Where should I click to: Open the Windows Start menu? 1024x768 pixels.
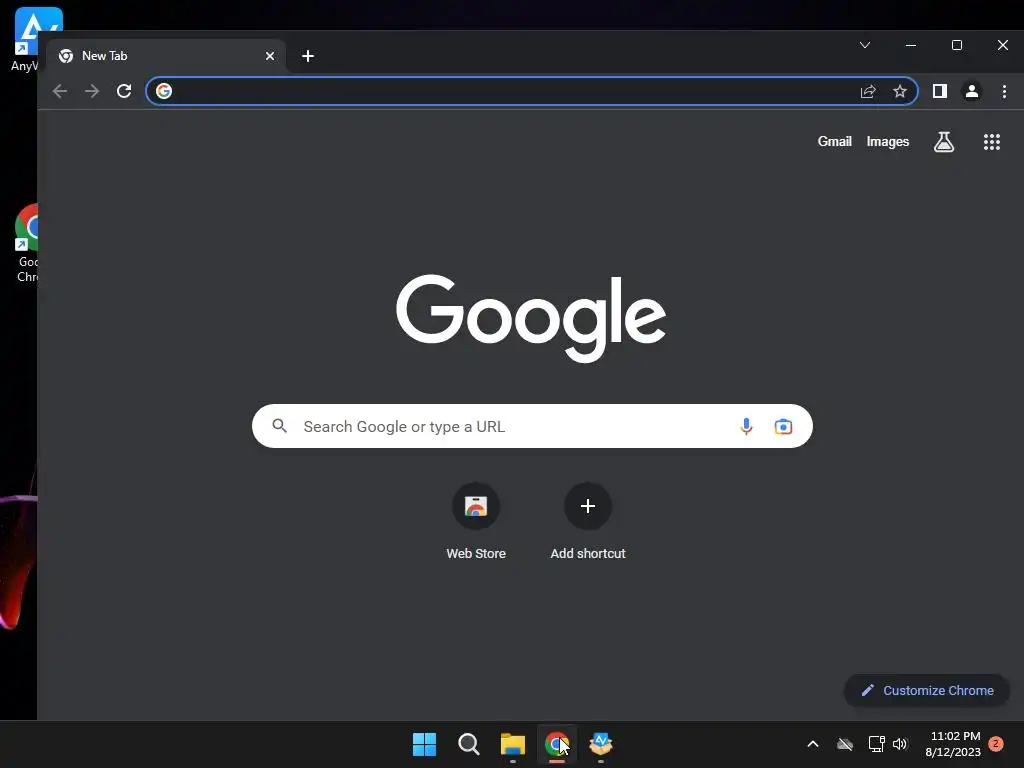point(424,744)
